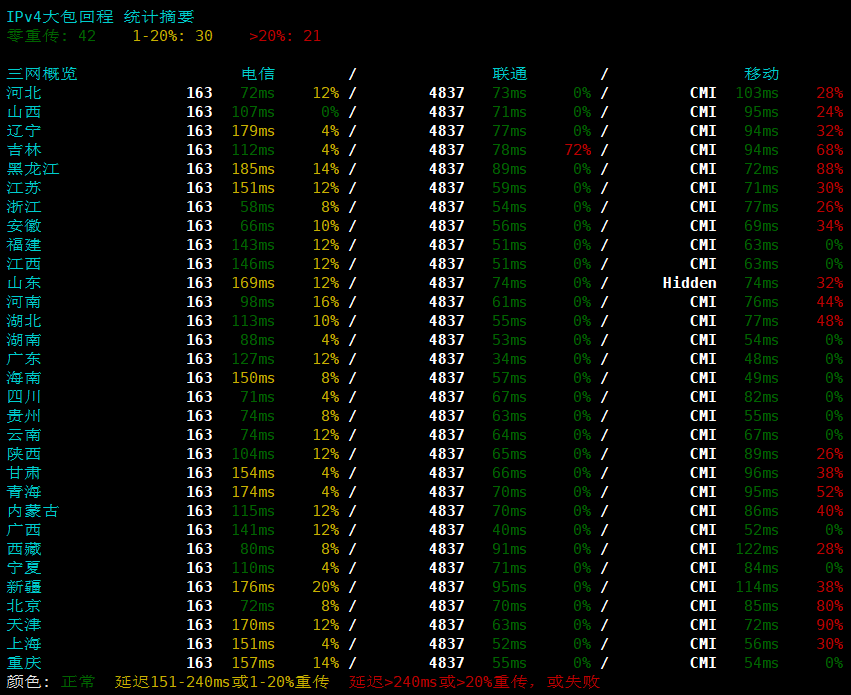This screenshot has width=851, height=695.
Task: Click the '广西' row label
Action: pyautogui.click(x=24, y=530)
